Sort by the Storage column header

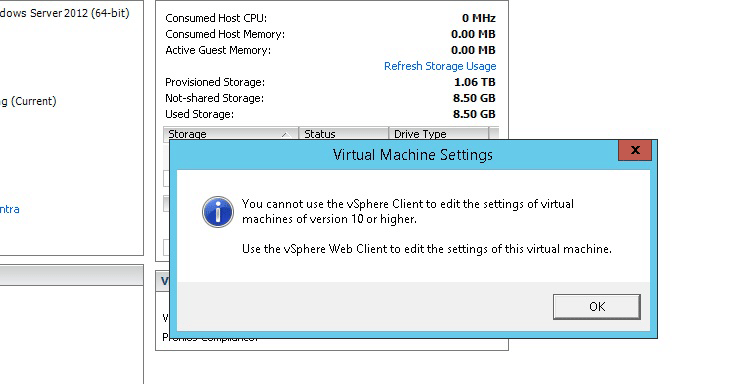[231, 134]
